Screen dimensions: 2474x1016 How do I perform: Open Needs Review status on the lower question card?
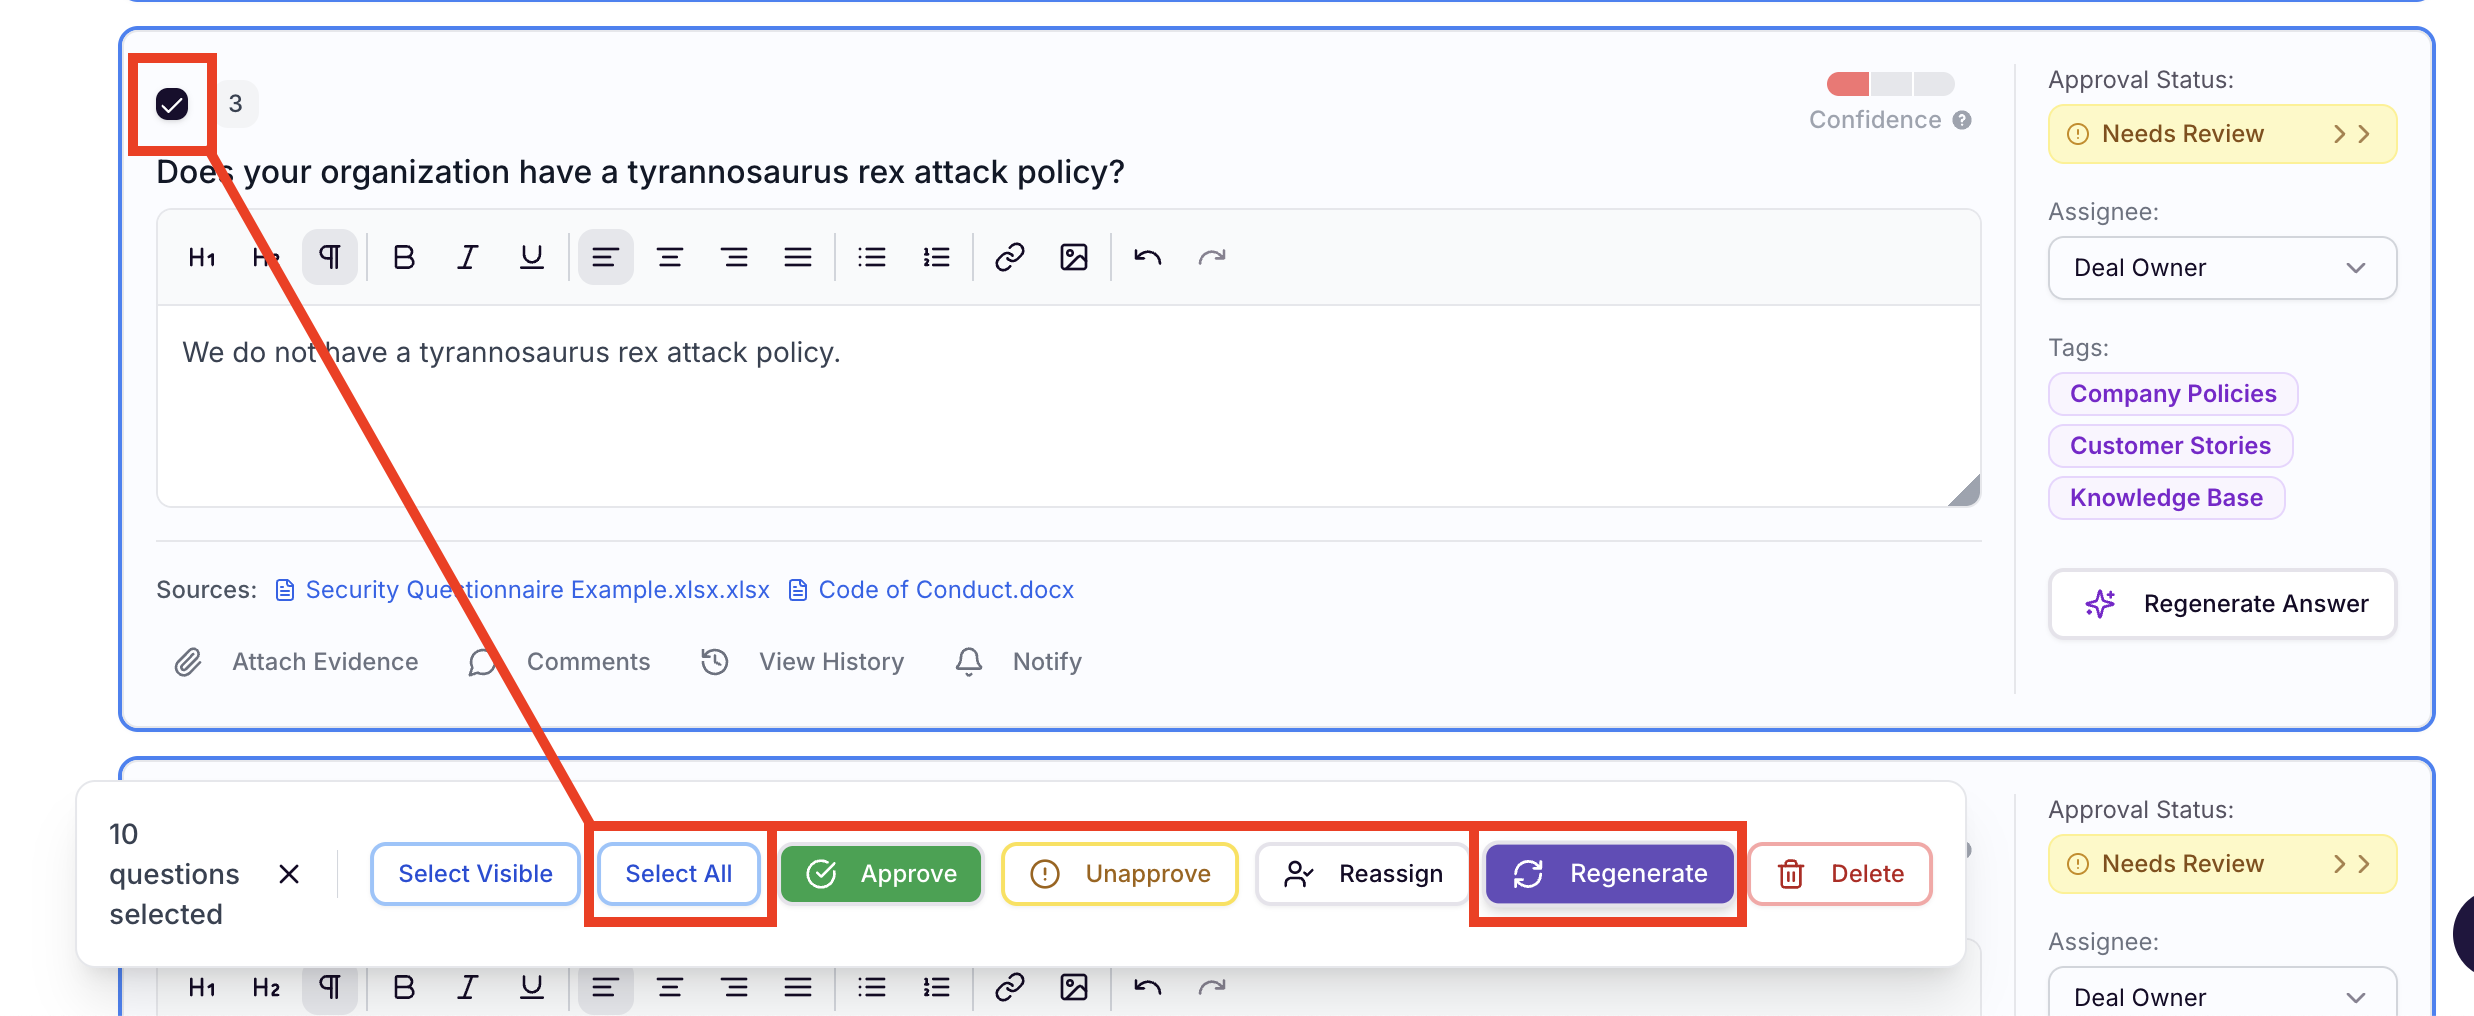(2222, 864)
